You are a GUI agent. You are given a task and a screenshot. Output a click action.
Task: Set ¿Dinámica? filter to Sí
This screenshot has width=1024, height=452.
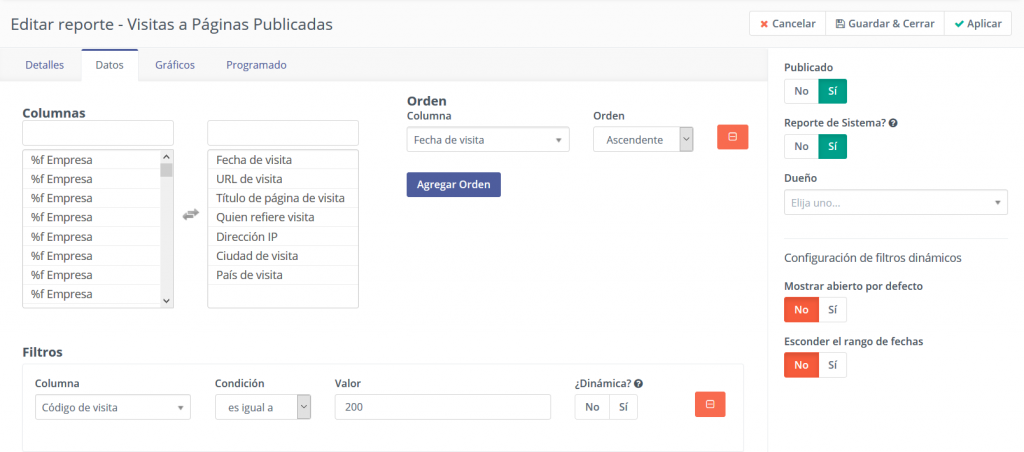click(x=623, y=407)
